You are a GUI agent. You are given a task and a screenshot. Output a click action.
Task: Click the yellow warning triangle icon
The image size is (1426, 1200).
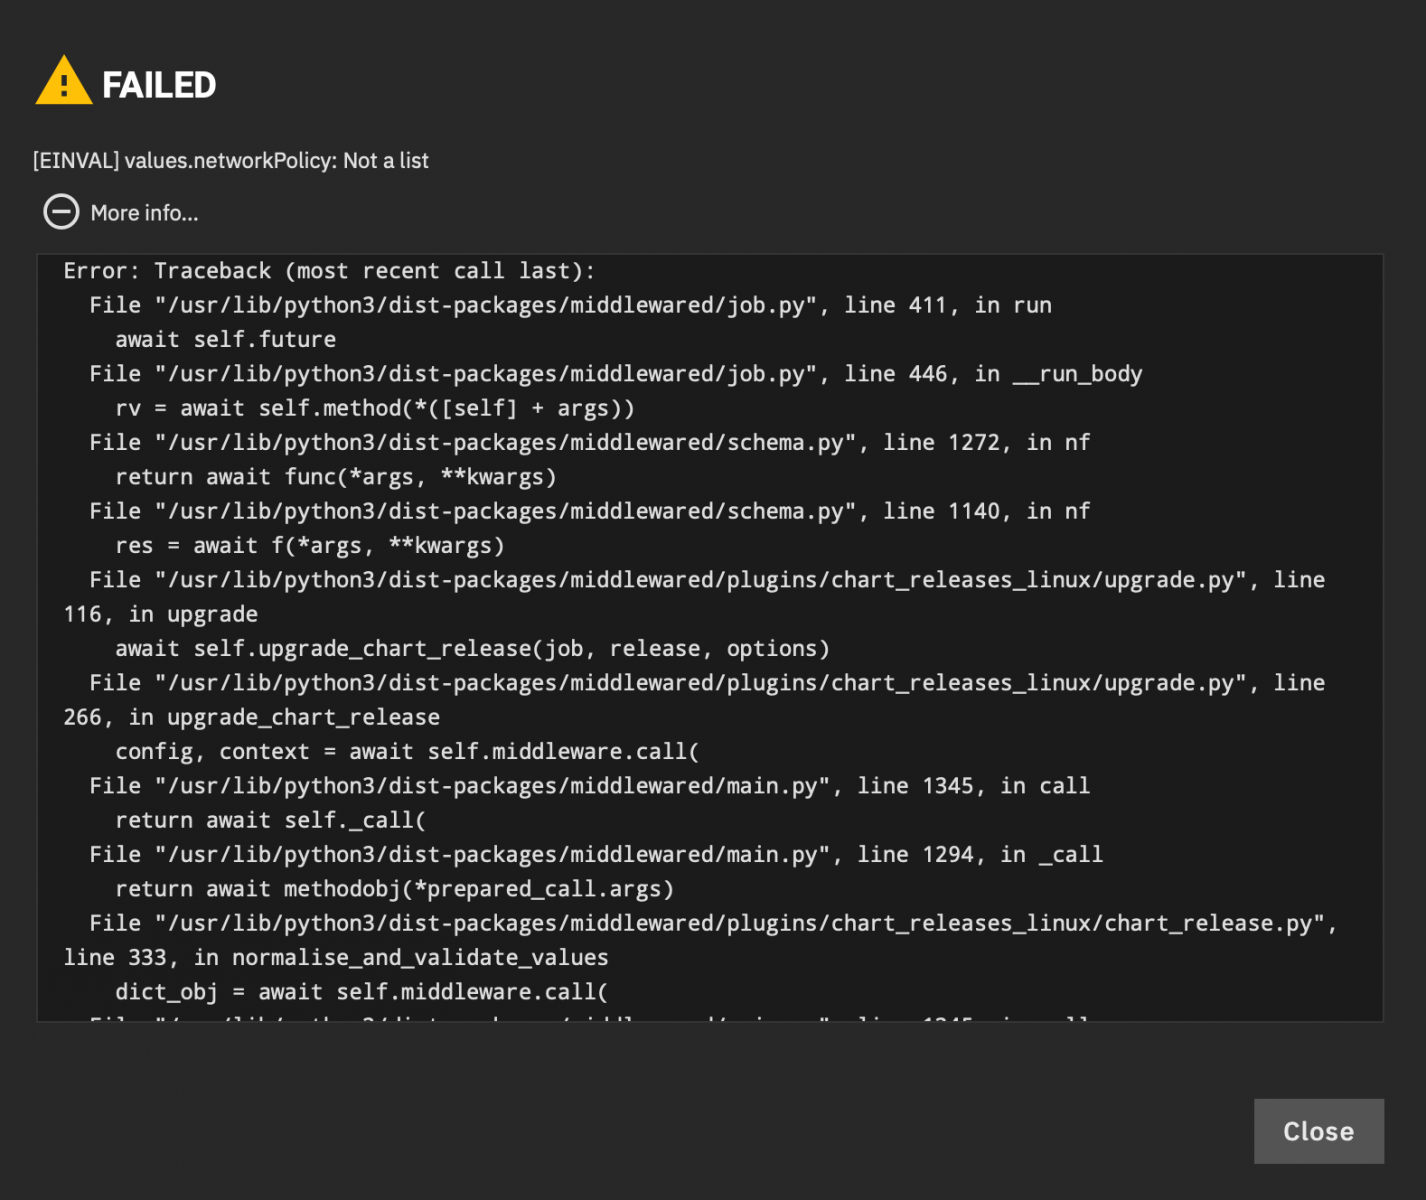click(x=64, y=81)
